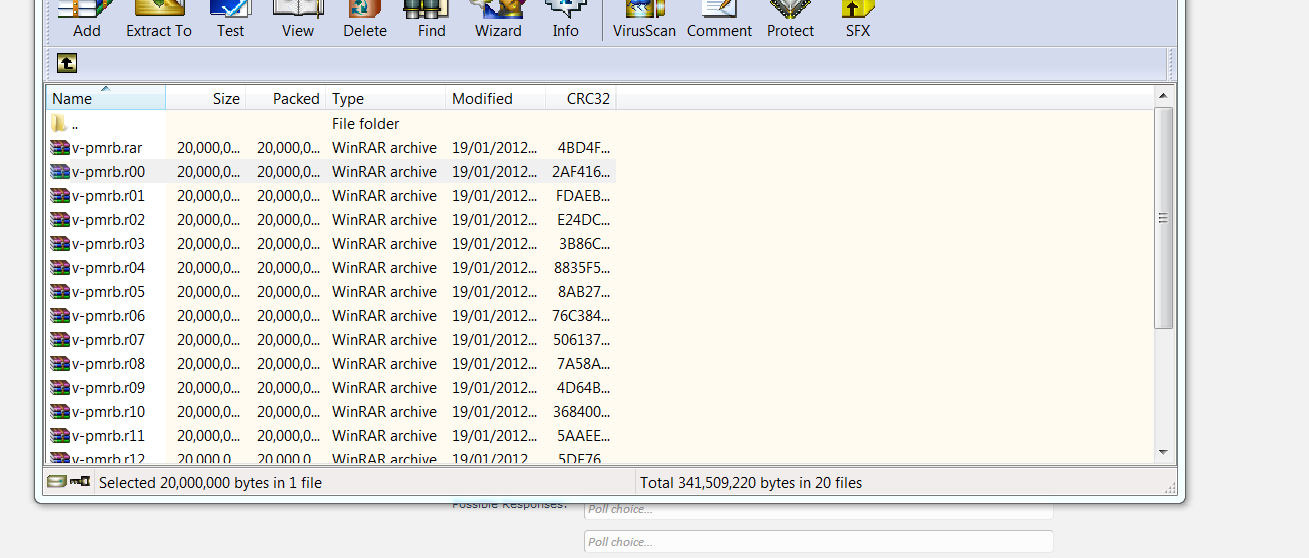Click archive icon of v-pmrb.r09
The height and width of the screenshot is (558, 1309).
[x=60, y=388]
